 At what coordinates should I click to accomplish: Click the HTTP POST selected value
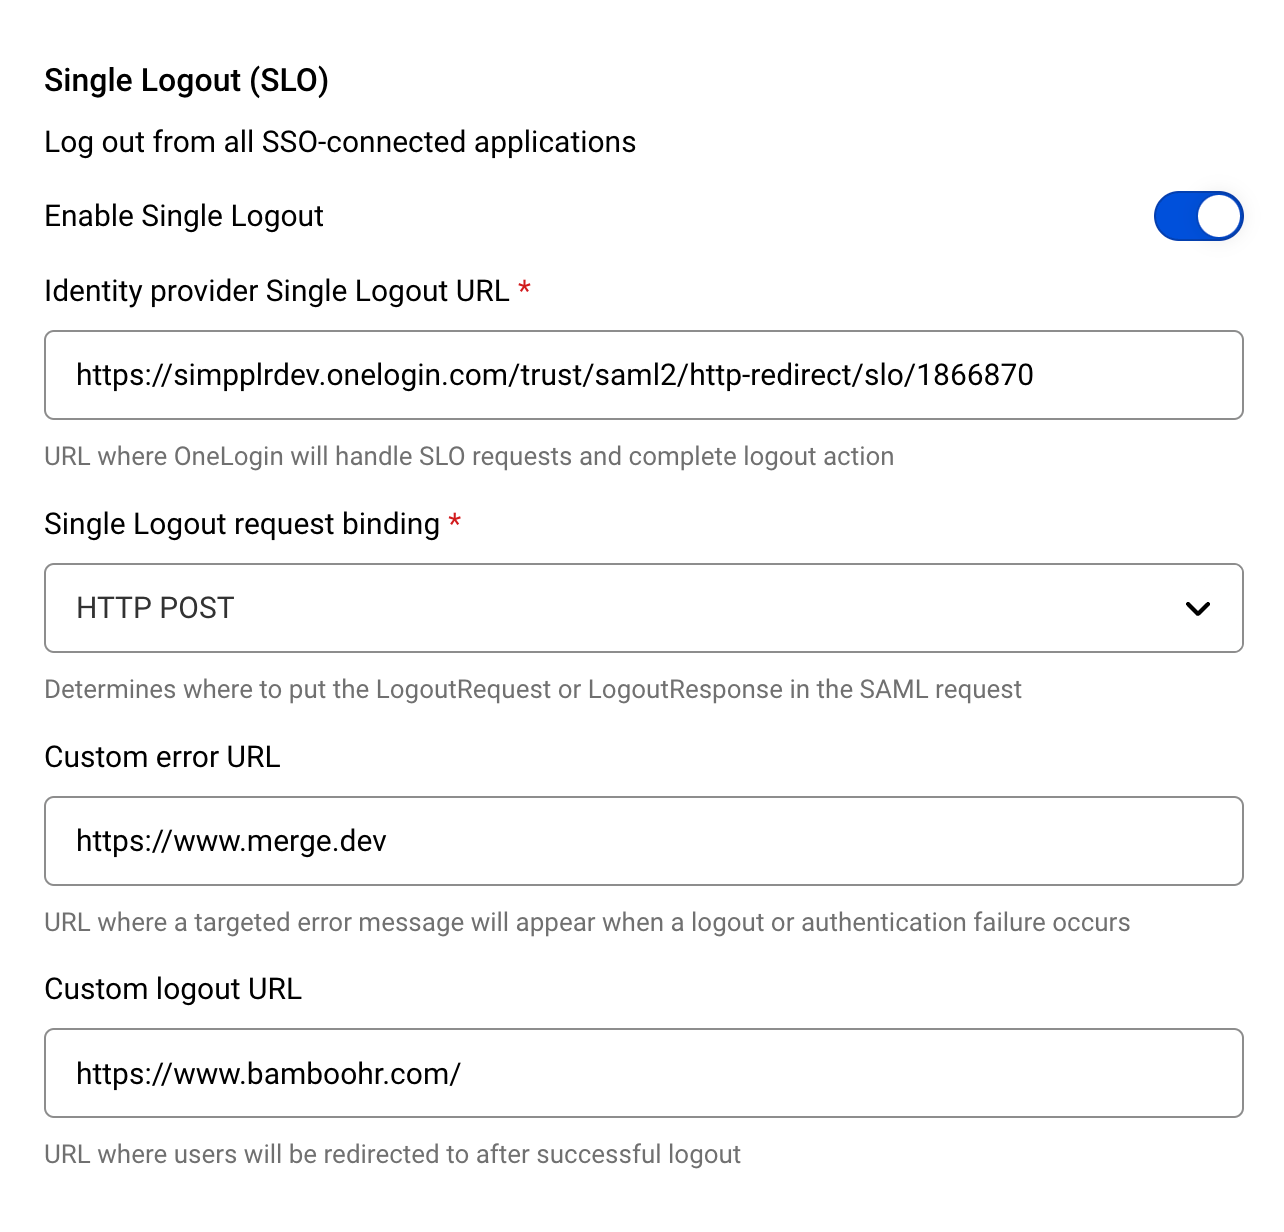click(155, 608)
